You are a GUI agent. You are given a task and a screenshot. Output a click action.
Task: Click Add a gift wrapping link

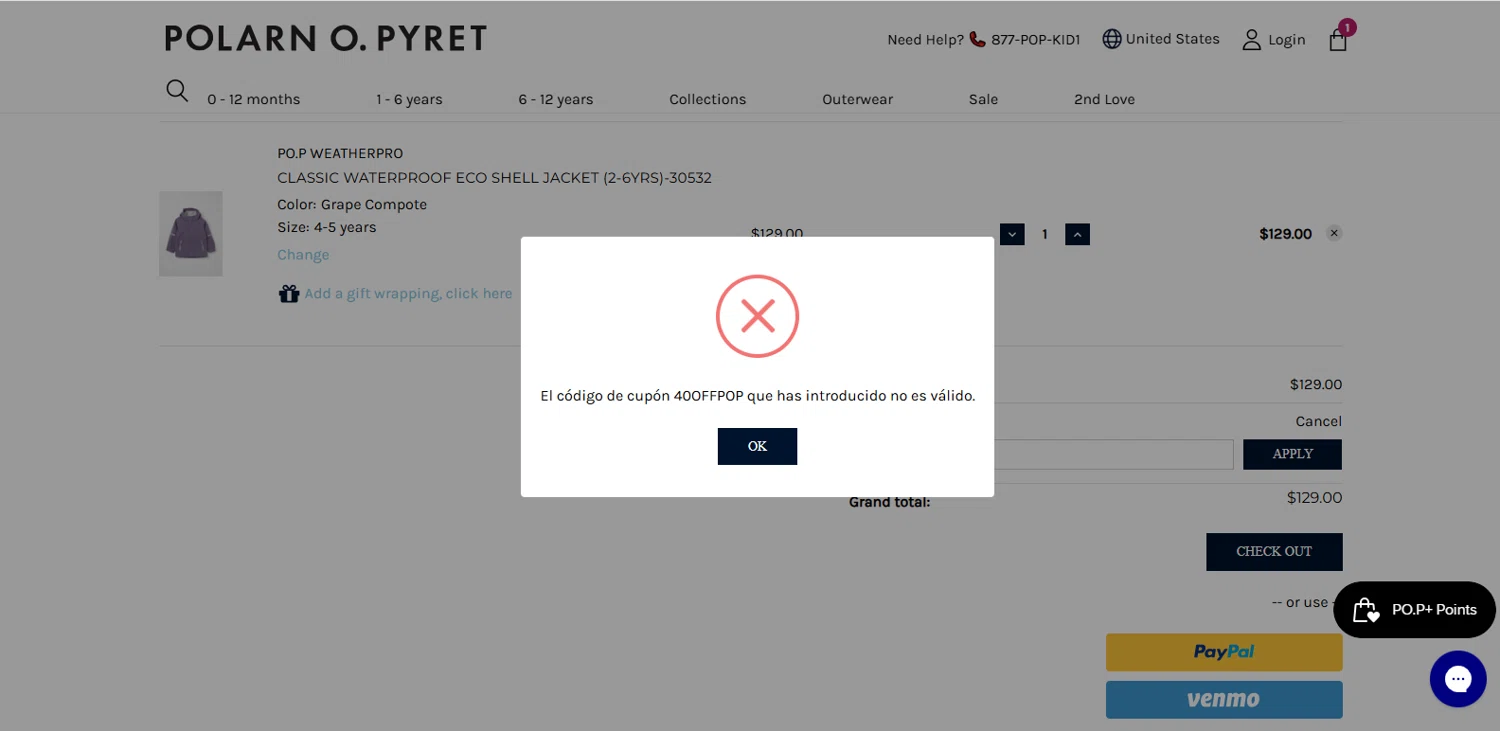pyautogui.click(x=408, y=294)
